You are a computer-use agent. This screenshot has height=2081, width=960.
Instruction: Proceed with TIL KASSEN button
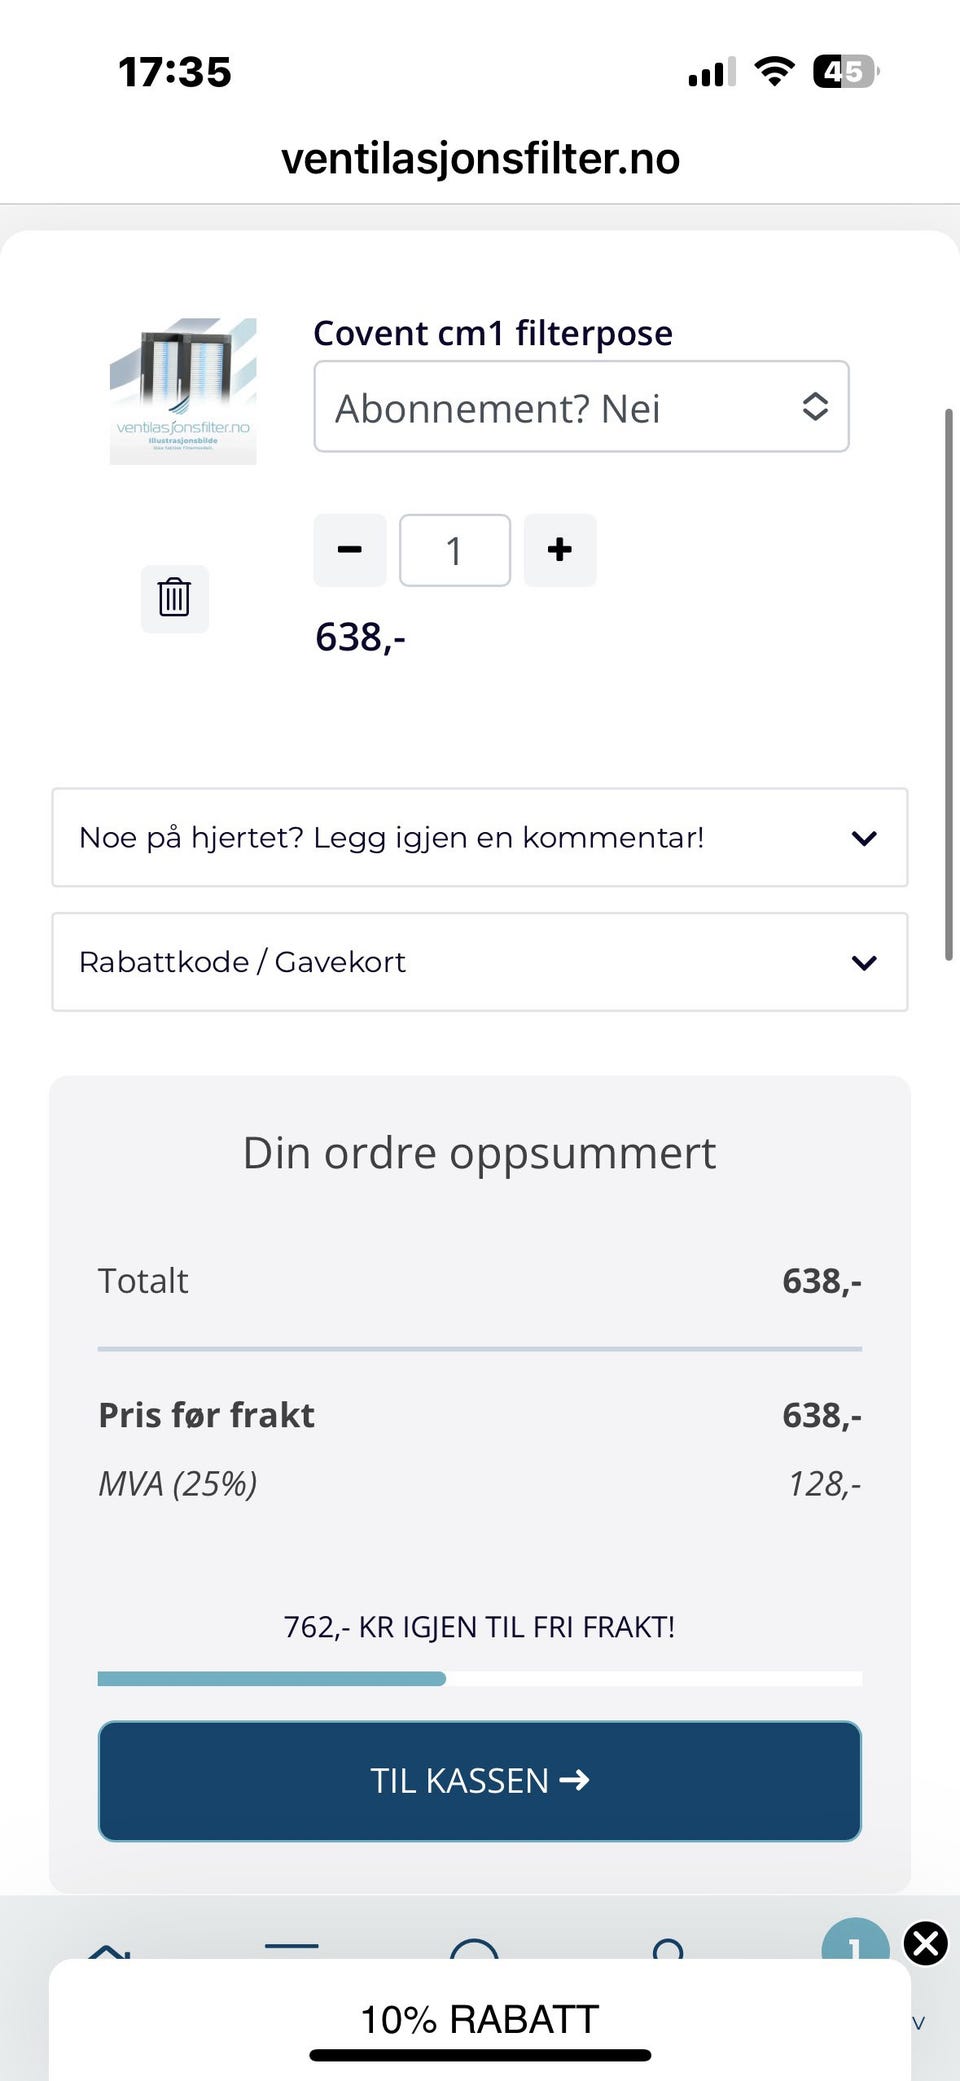click(x=480, y=1781)
